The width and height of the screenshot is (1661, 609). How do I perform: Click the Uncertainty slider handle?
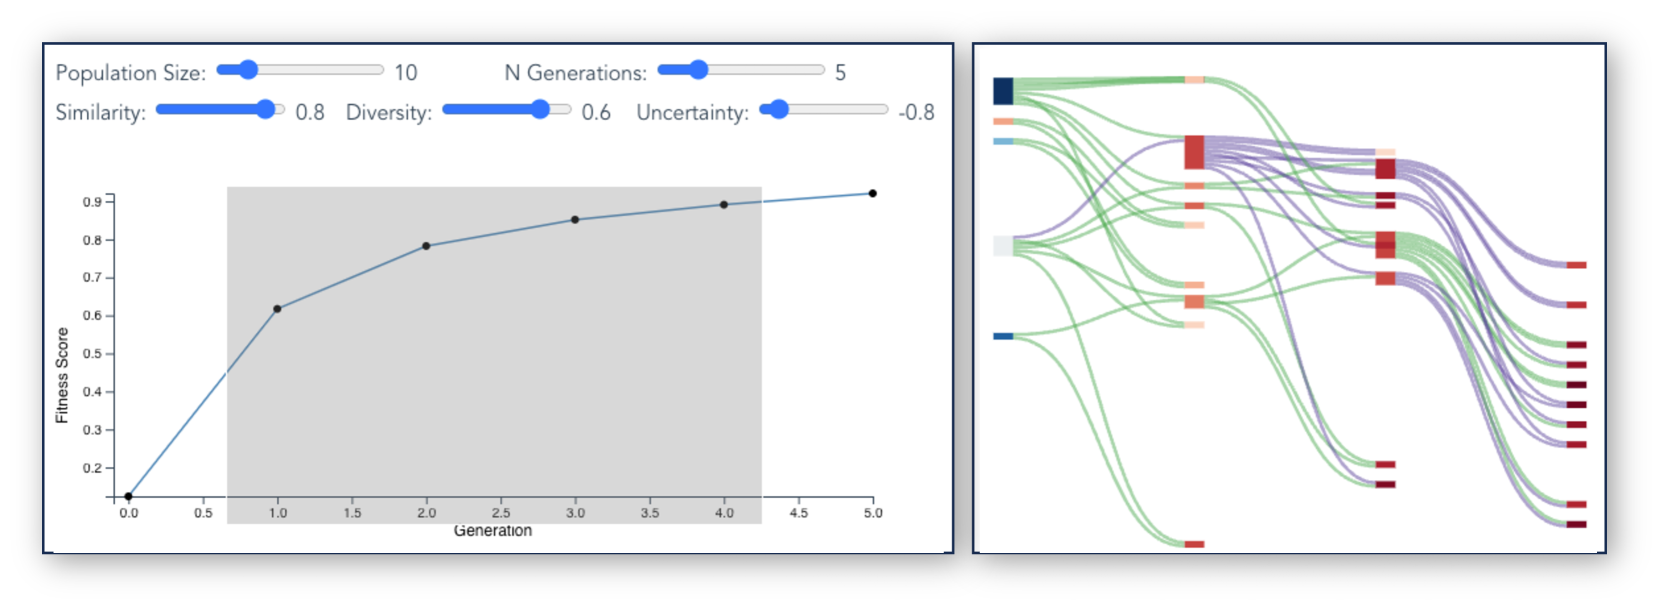[x=779, y=109]
